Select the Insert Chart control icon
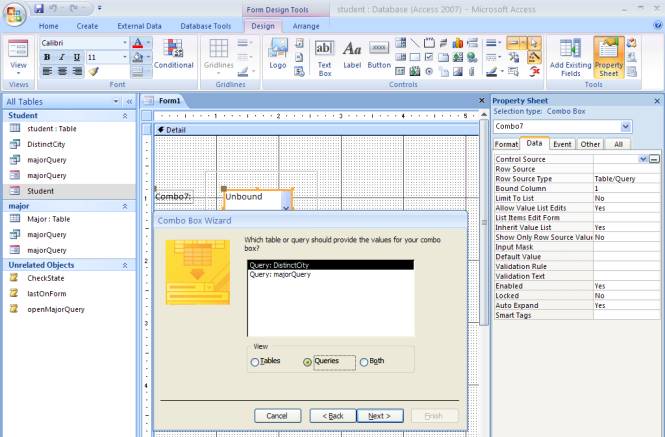 coord(458,43)
